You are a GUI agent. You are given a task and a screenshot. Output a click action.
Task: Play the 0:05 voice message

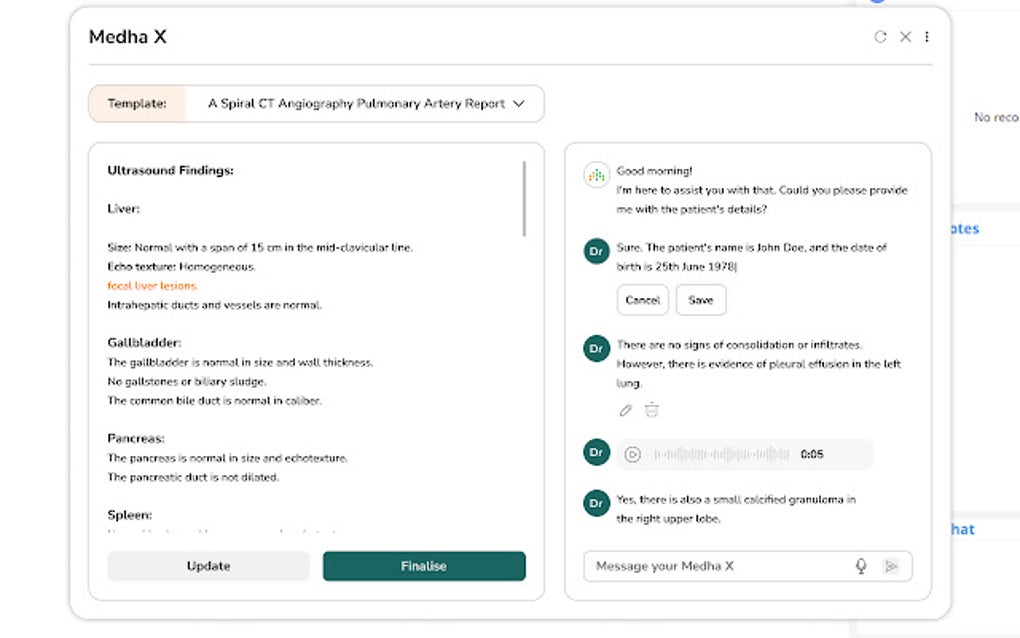632,454
